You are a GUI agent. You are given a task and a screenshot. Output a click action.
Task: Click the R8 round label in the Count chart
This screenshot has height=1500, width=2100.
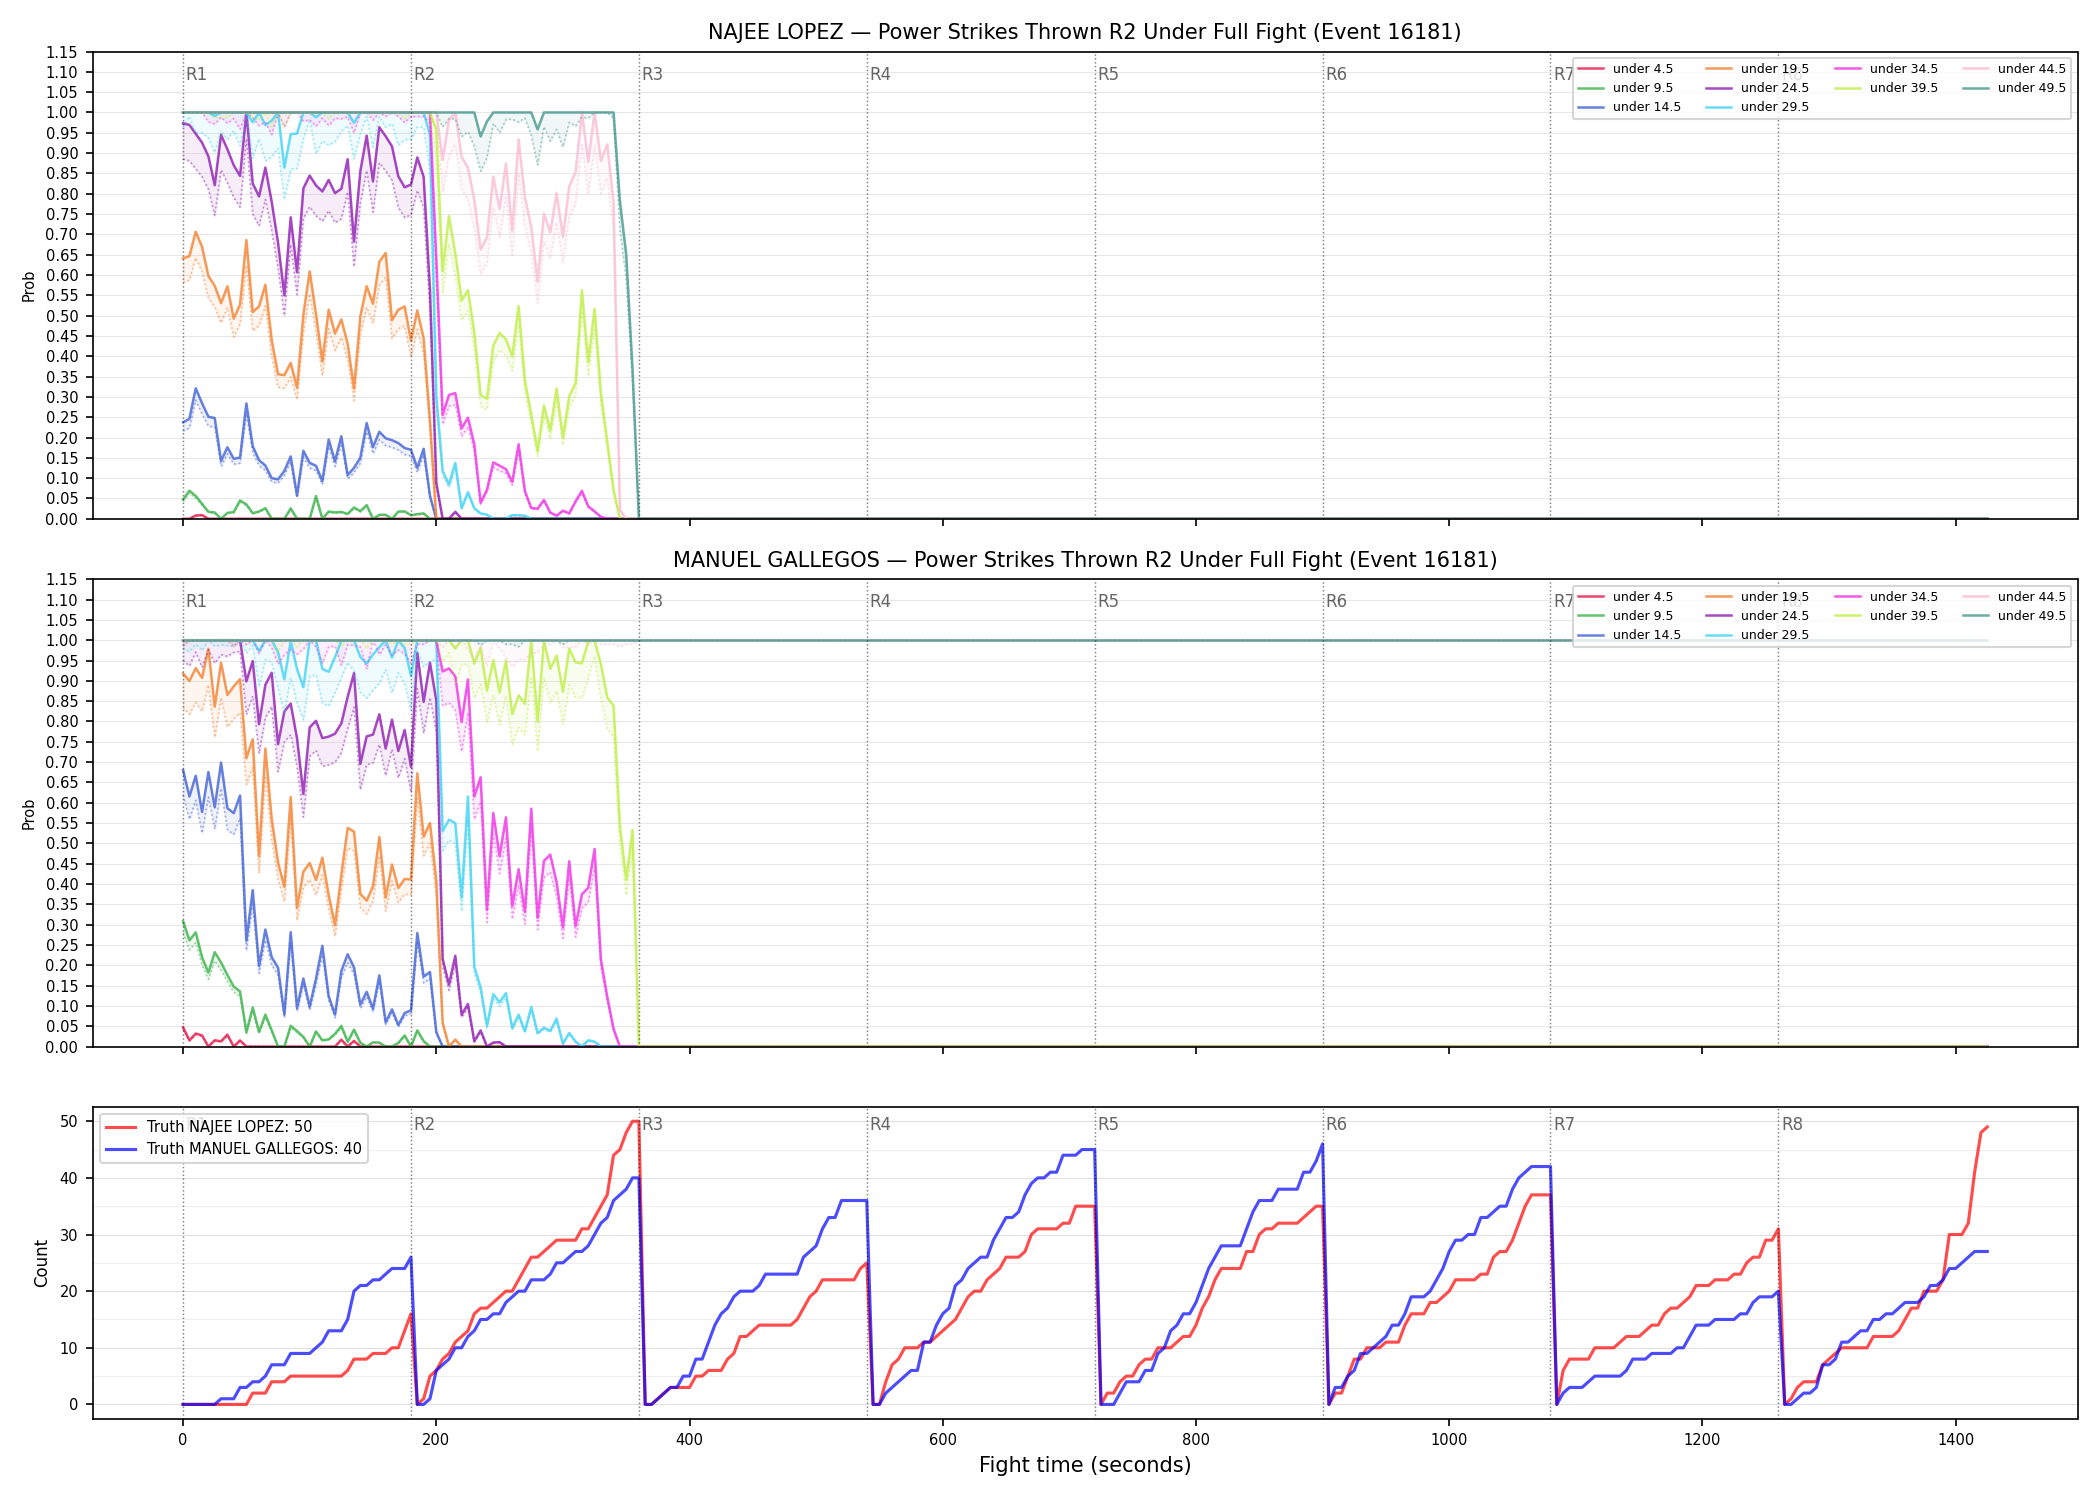click(x=1792, y=1124)
